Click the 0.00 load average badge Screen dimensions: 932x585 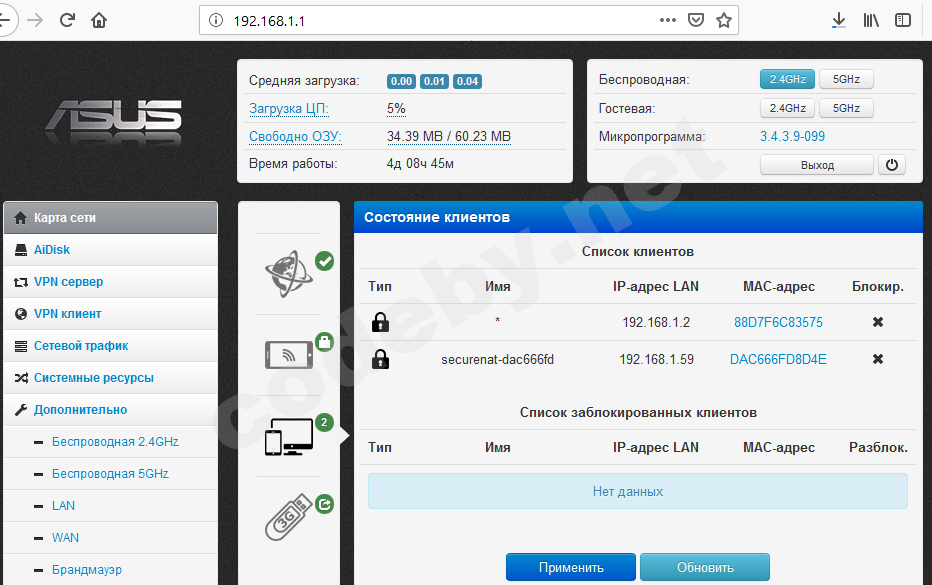coord(401,81)
